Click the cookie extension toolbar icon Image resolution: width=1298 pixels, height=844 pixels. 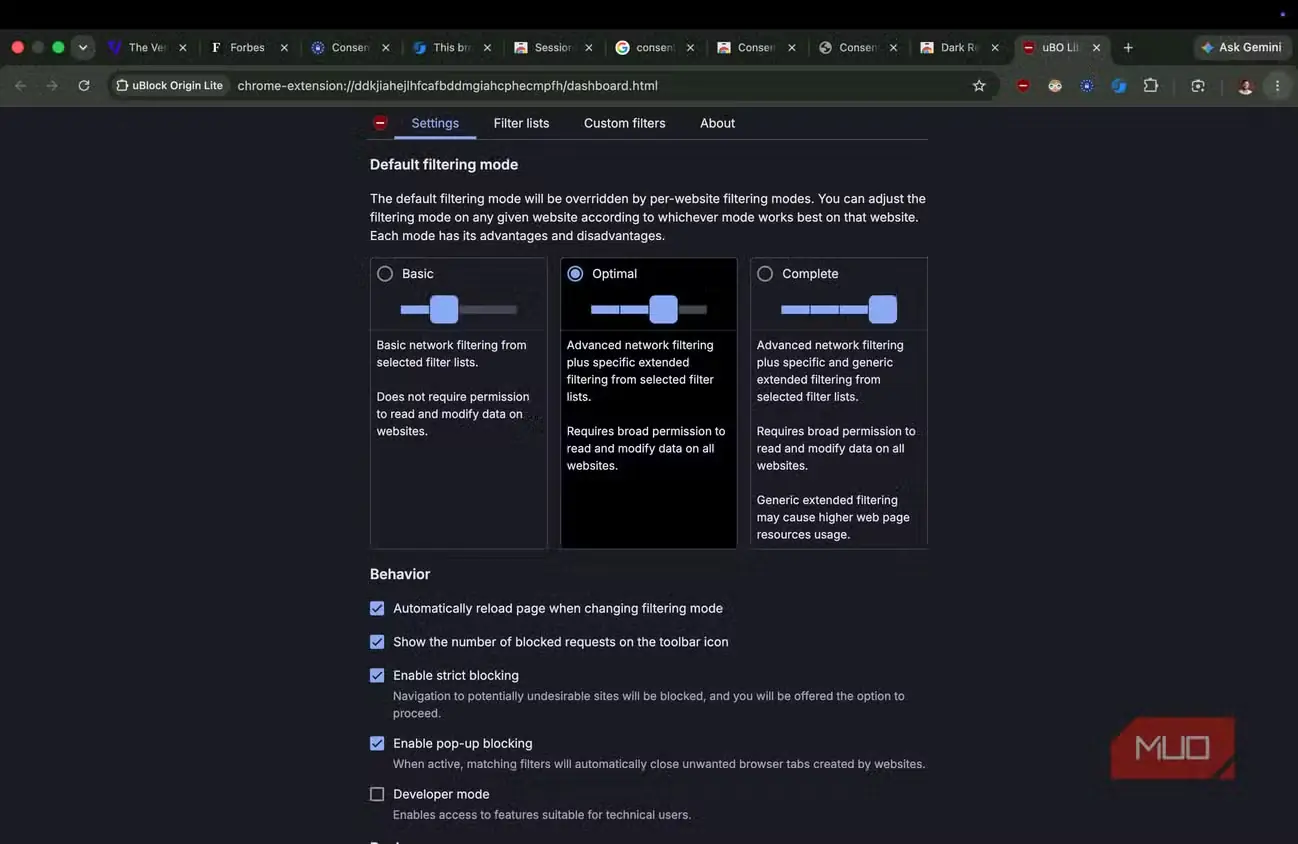1055,86
